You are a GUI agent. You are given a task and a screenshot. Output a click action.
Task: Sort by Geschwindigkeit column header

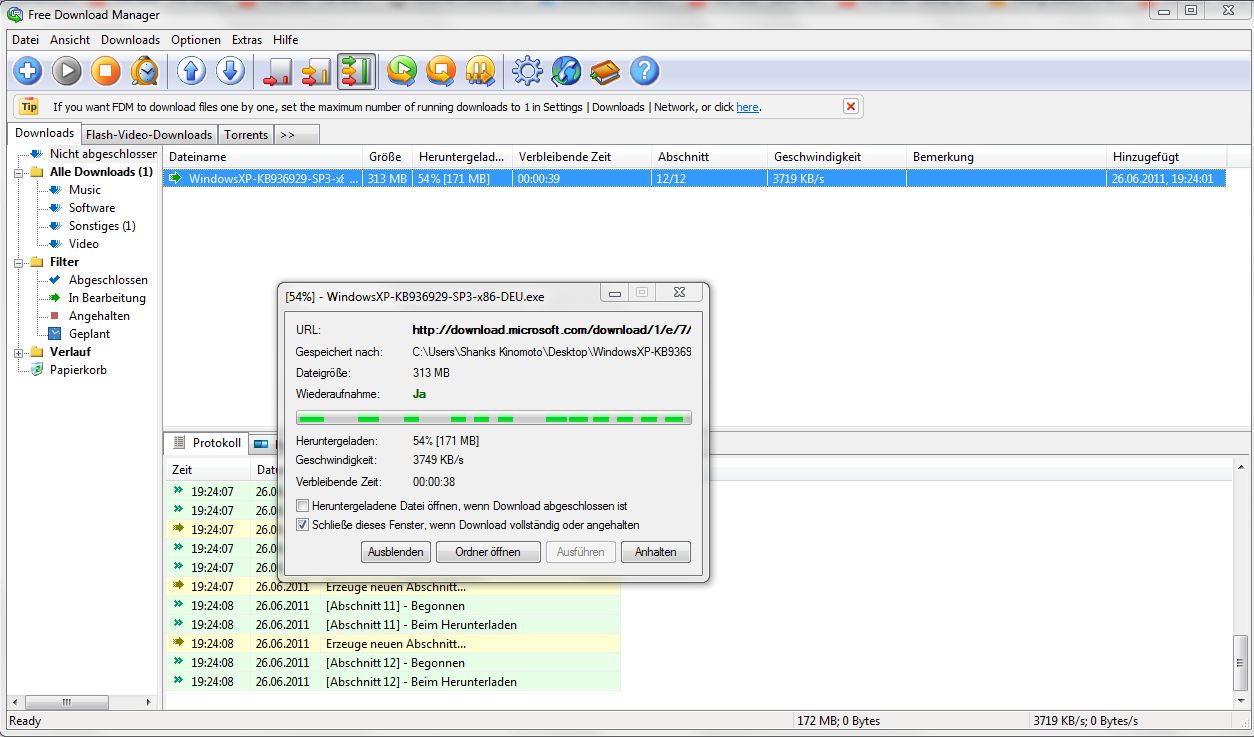point(836,157)
